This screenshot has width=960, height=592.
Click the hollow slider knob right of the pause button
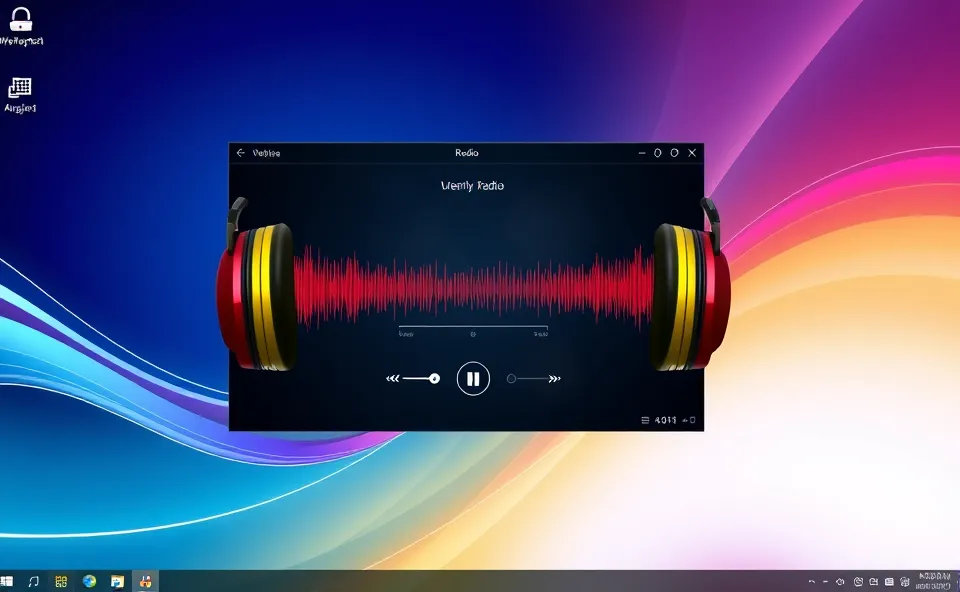click(511, 379)
